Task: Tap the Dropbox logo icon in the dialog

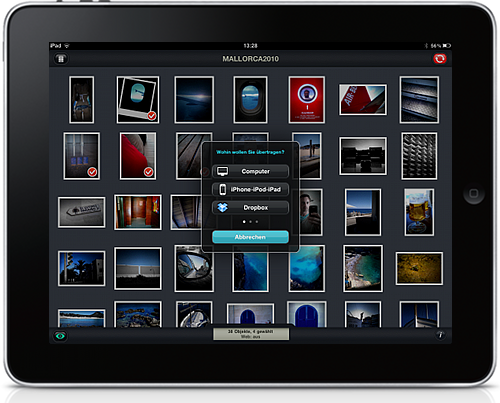Action: pos(222,207)
